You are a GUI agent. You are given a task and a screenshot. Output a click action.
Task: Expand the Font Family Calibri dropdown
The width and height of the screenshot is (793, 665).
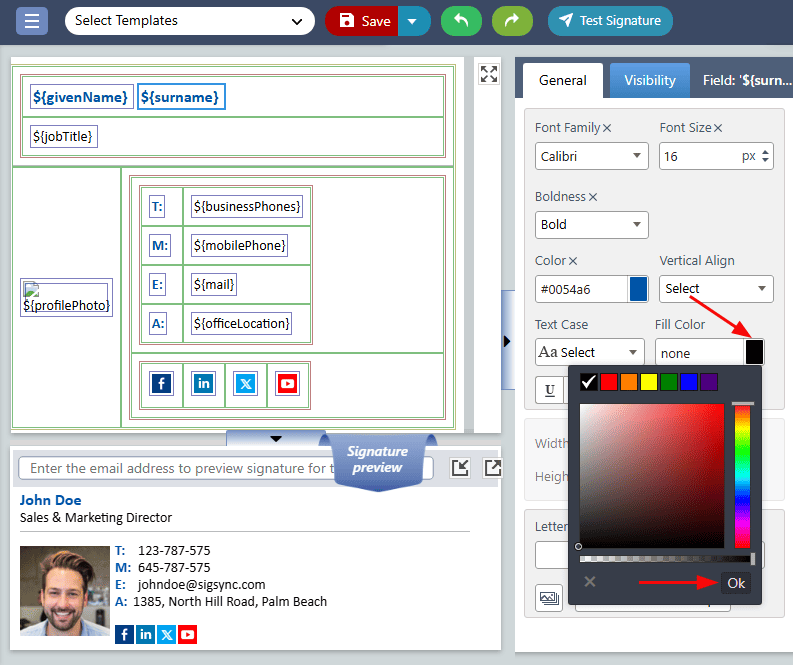tap(591, 157)
